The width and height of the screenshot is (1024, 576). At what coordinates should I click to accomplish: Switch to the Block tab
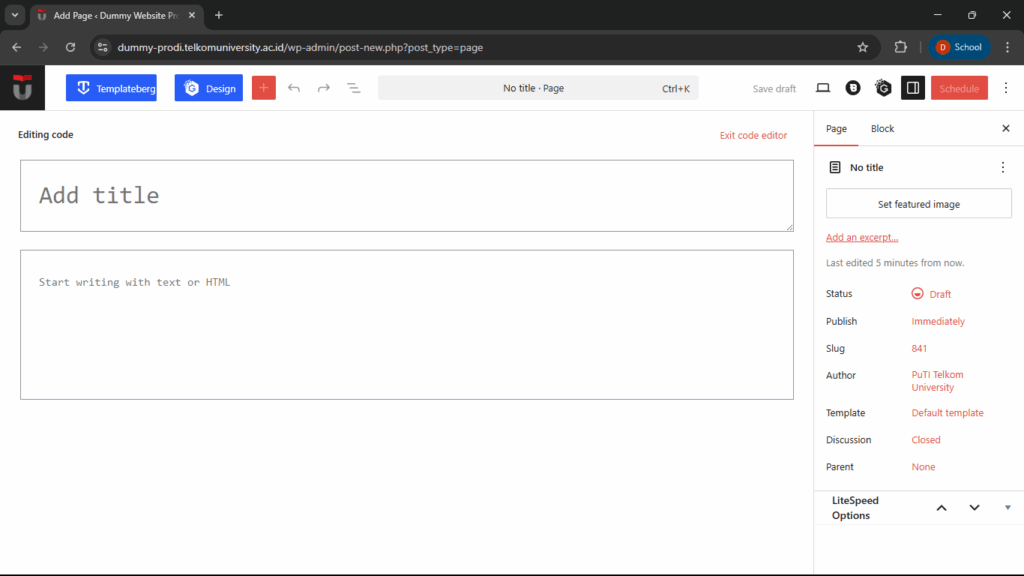[x=882, y=129]
